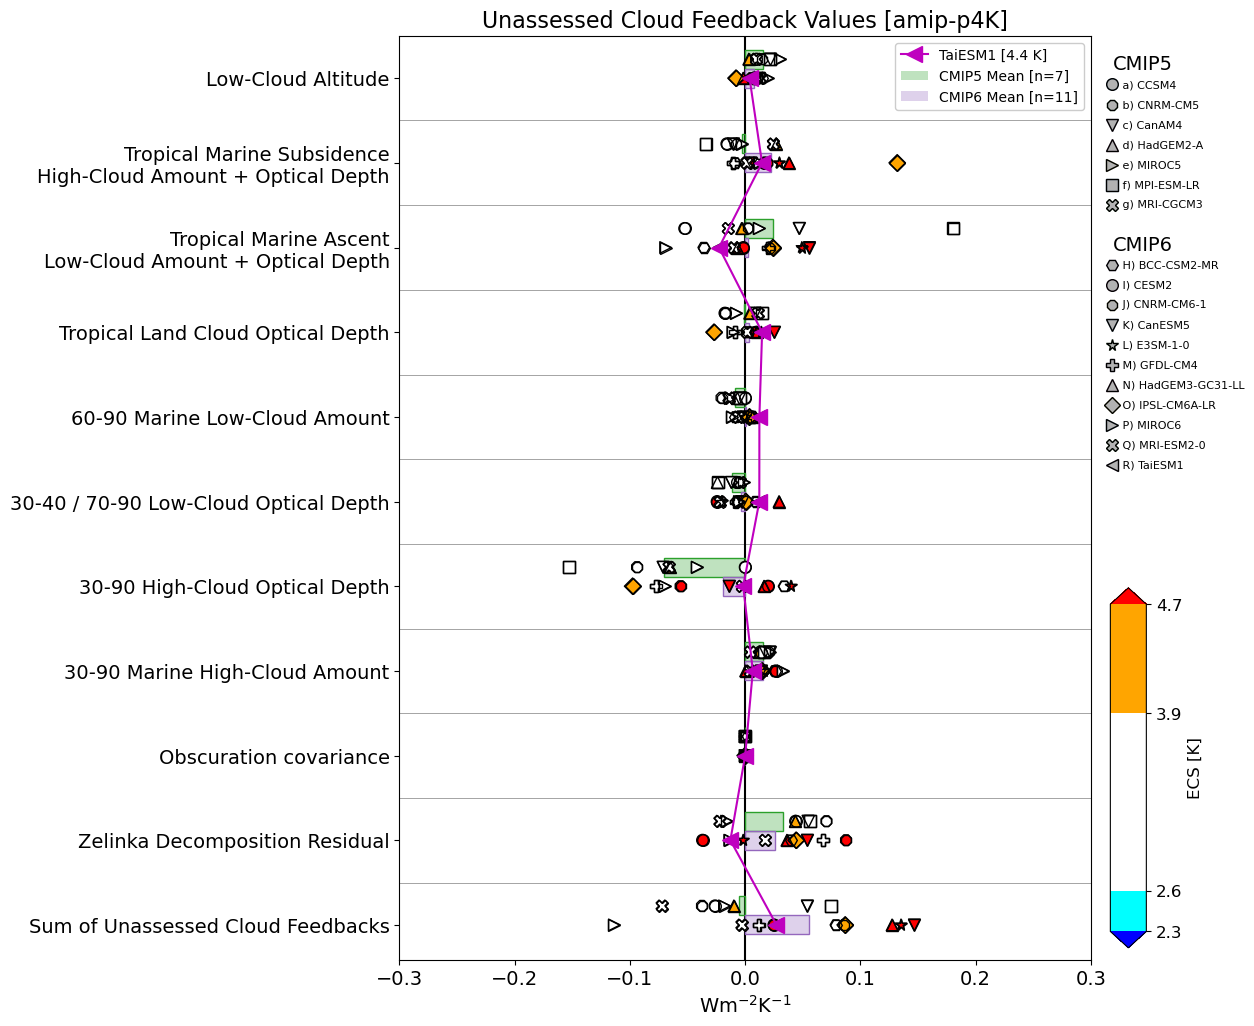Image resolution: width=1254 pixels, height=1026 pixels.
Task: Pick the GFDL-CM4 plus legend marker
Action: [x=1112, y=365]
